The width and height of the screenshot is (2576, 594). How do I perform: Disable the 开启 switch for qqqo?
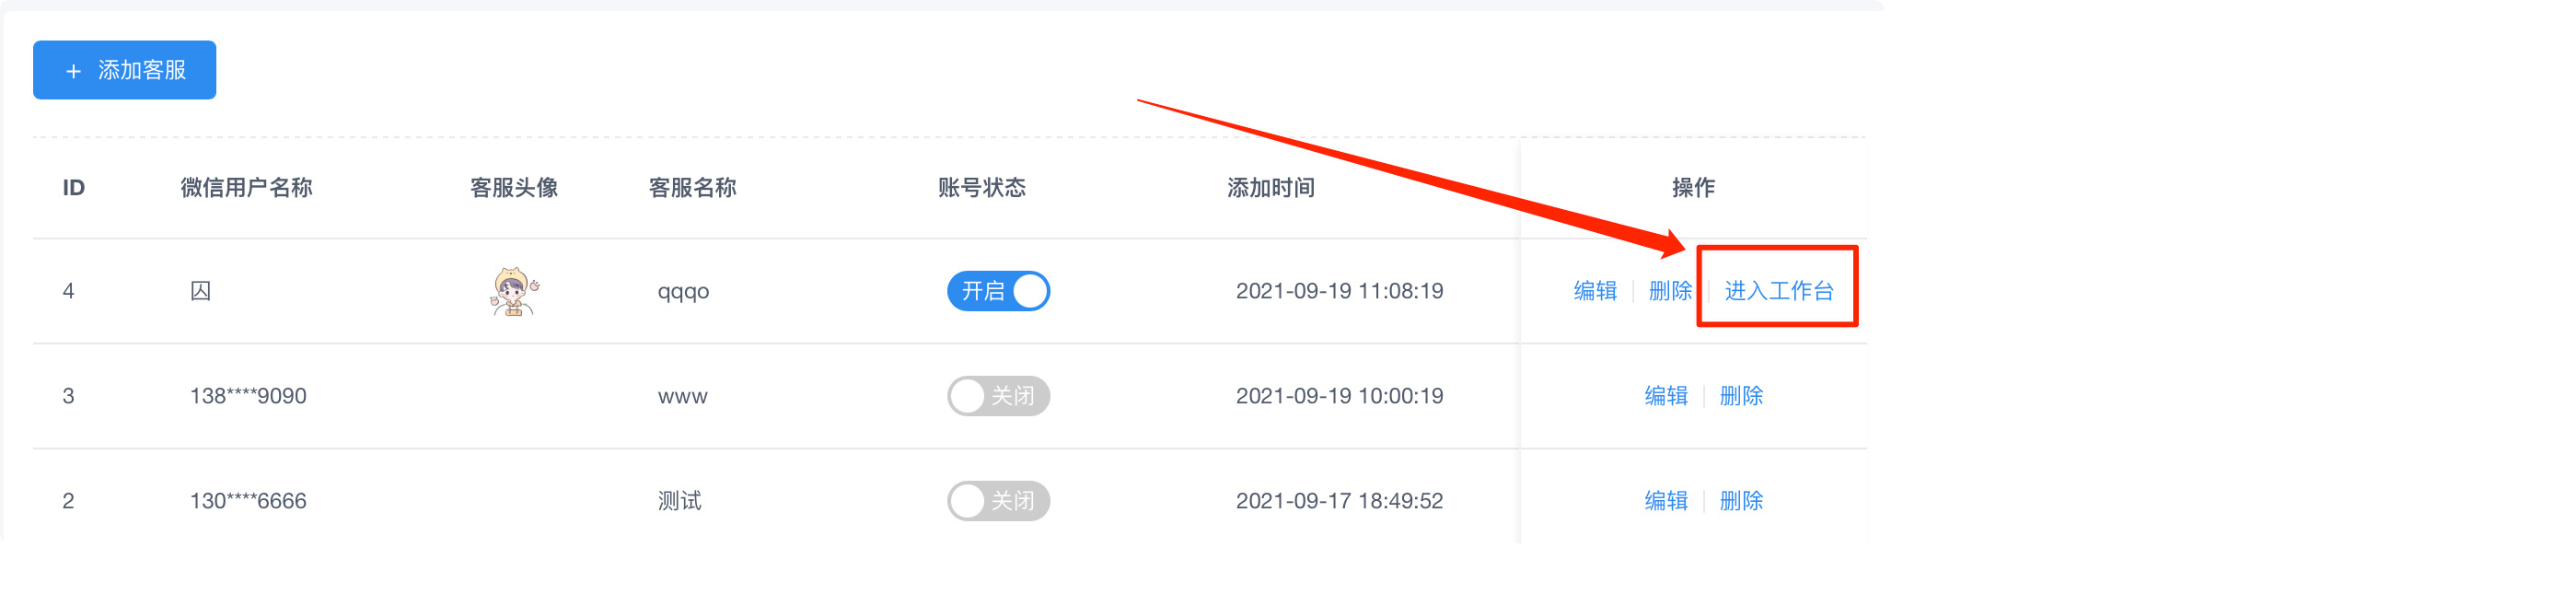point(997,291)
